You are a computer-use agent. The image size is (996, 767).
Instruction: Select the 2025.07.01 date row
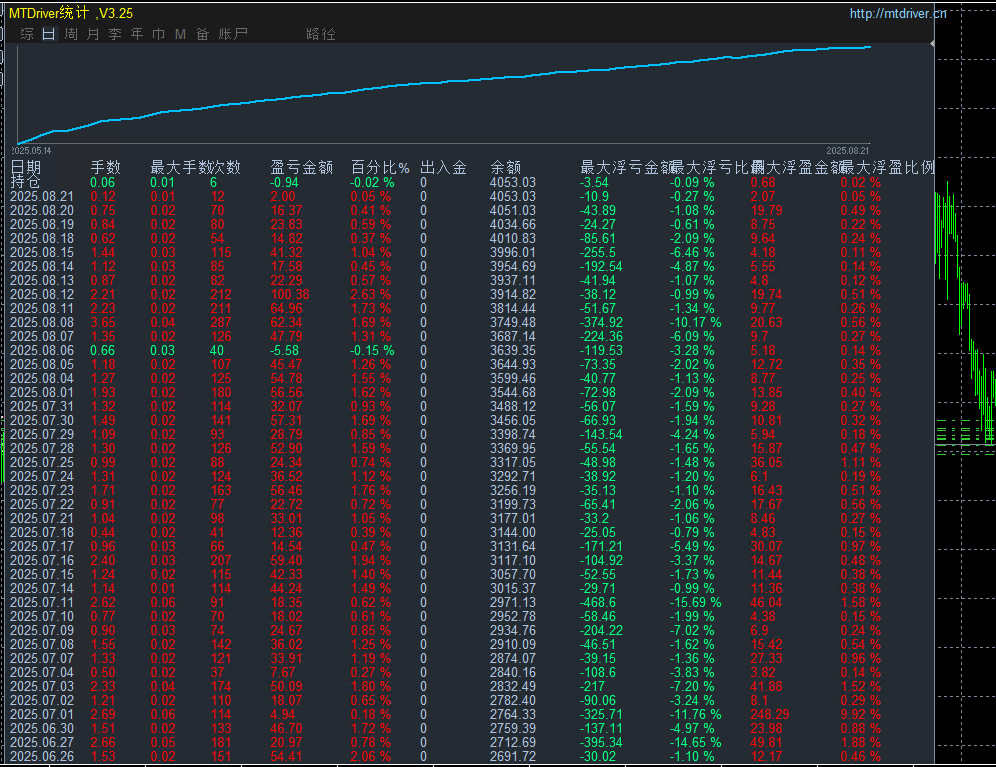(x=42, y=714)
